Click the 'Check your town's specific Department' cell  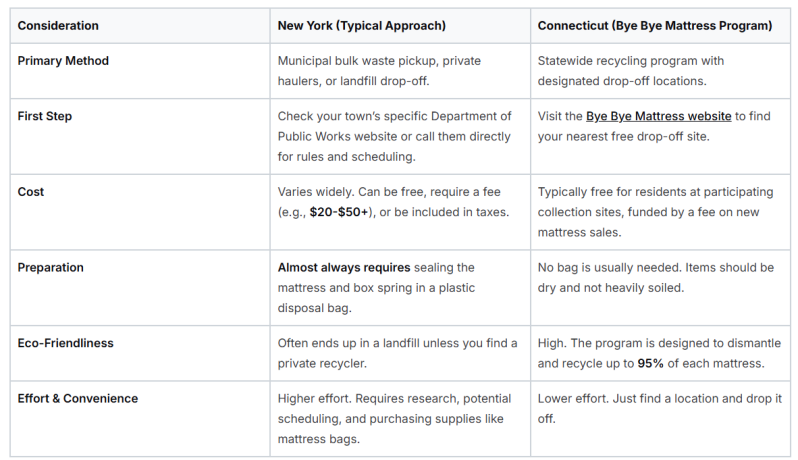400,136
